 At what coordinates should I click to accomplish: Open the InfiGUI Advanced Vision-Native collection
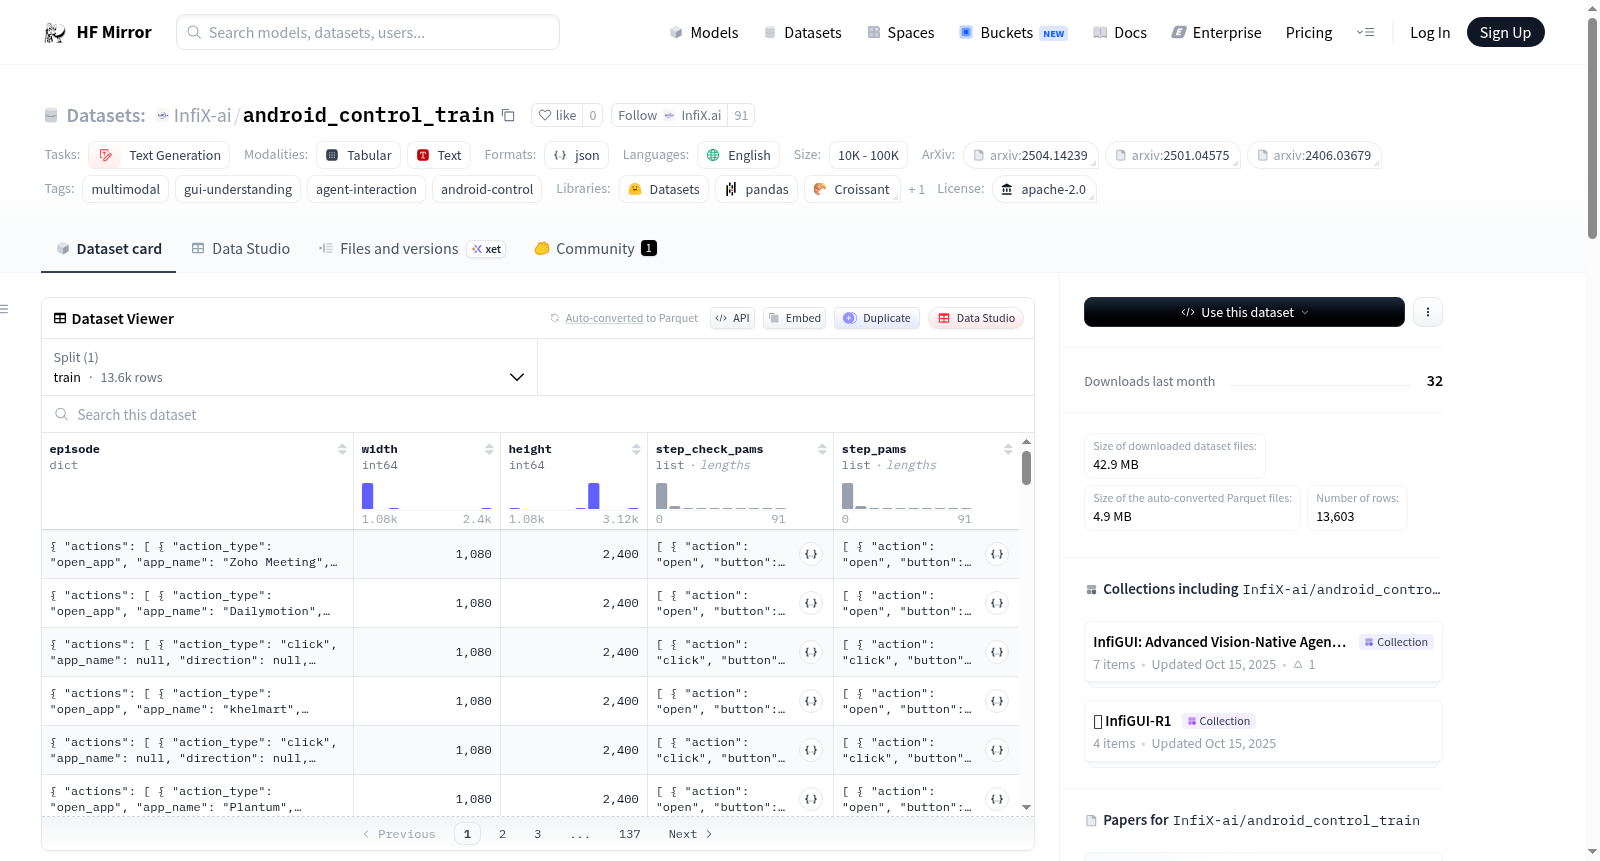tap(1263, 652)
